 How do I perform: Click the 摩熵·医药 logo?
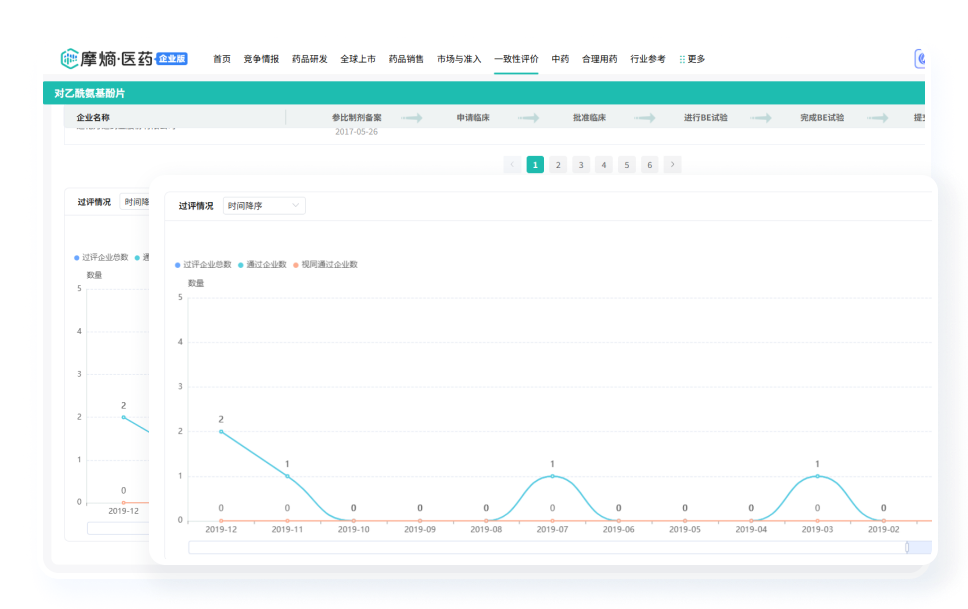(x=106, y=59)
